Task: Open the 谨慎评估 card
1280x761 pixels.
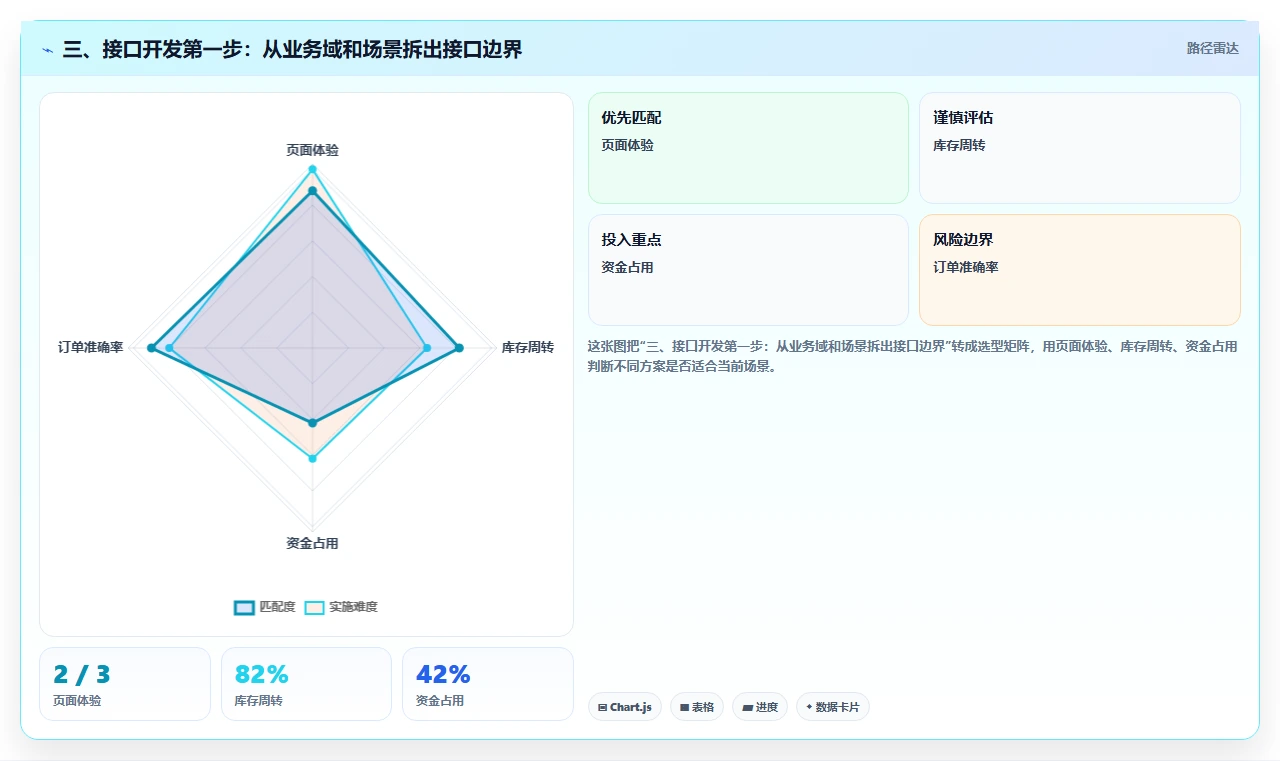Action: [x=1080, y=148]
